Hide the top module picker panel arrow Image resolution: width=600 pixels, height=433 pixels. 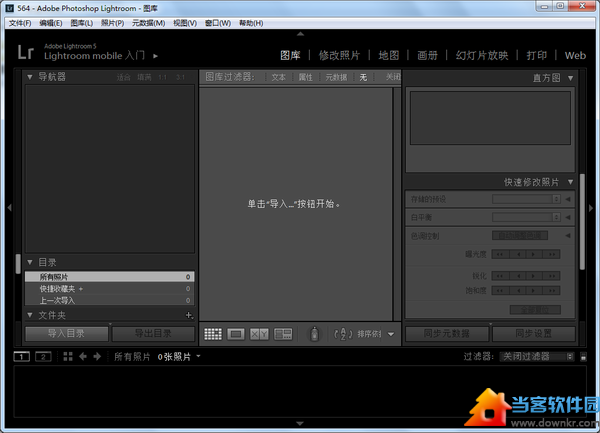pyautogui.click(x=300, y=34)
